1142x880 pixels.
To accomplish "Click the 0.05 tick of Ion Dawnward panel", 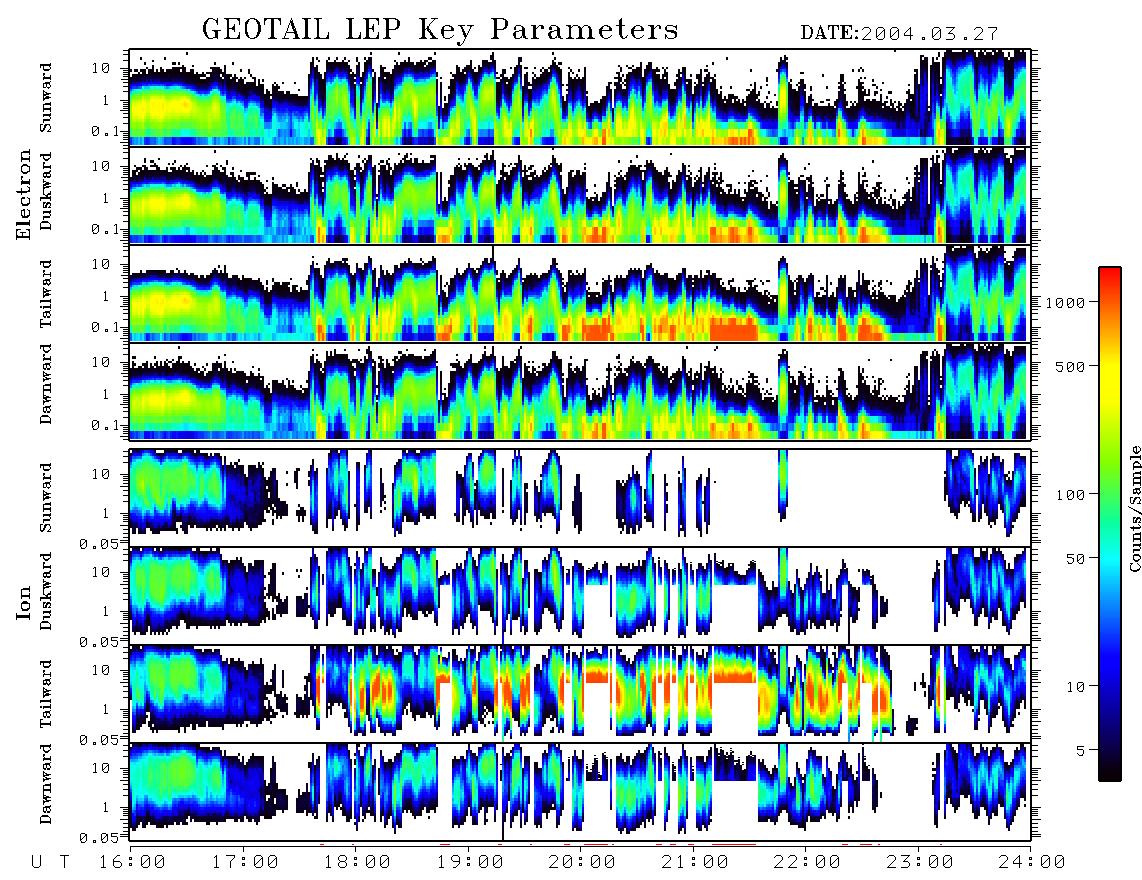I will 98,838.
